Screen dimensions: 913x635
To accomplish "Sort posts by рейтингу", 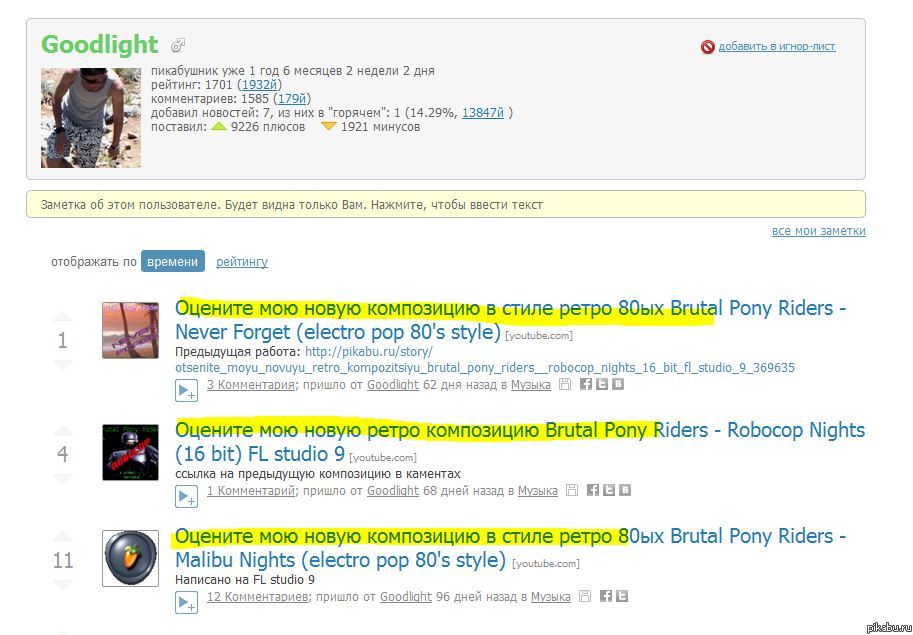I will pos(242,262).
